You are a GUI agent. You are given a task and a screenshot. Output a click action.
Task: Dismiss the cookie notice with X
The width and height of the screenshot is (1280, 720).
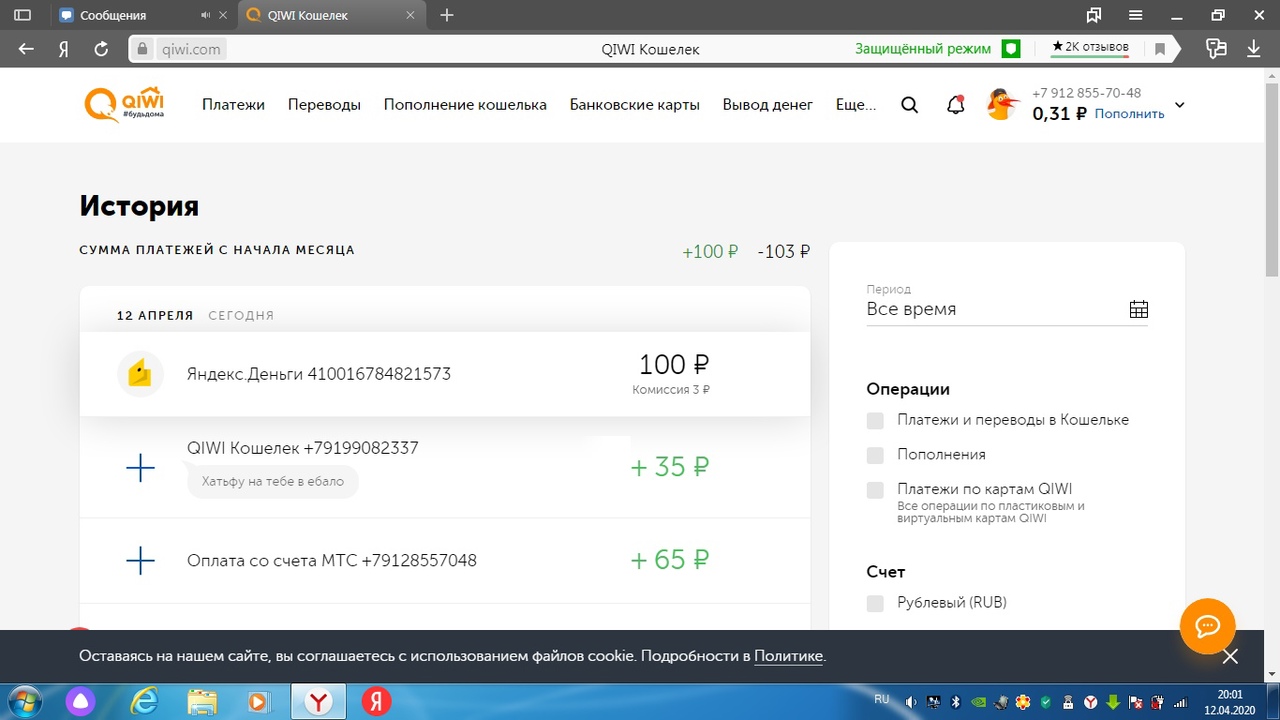tap(1230, 656)
